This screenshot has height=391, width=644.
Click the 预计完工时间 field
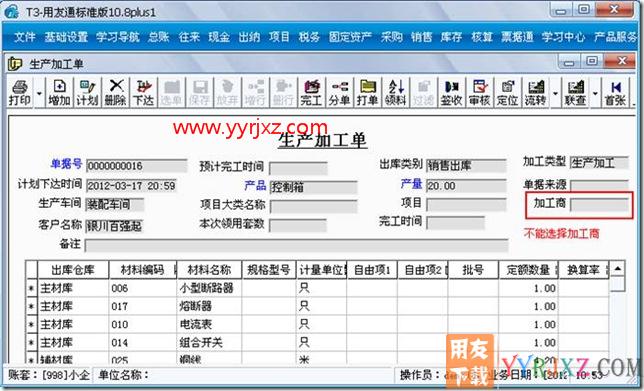pyautogui.click(x=298, y=168)
